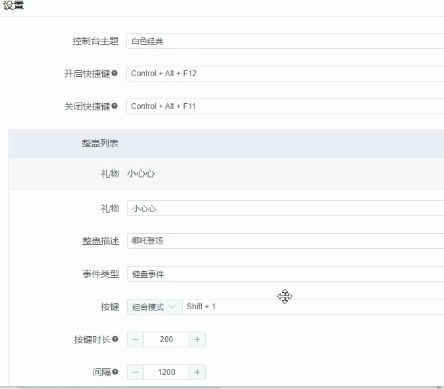Screen dimensions: 444x389
Task: Open the 事件类型 dropdown showing 键盘事件
Action: coord(285,274)
